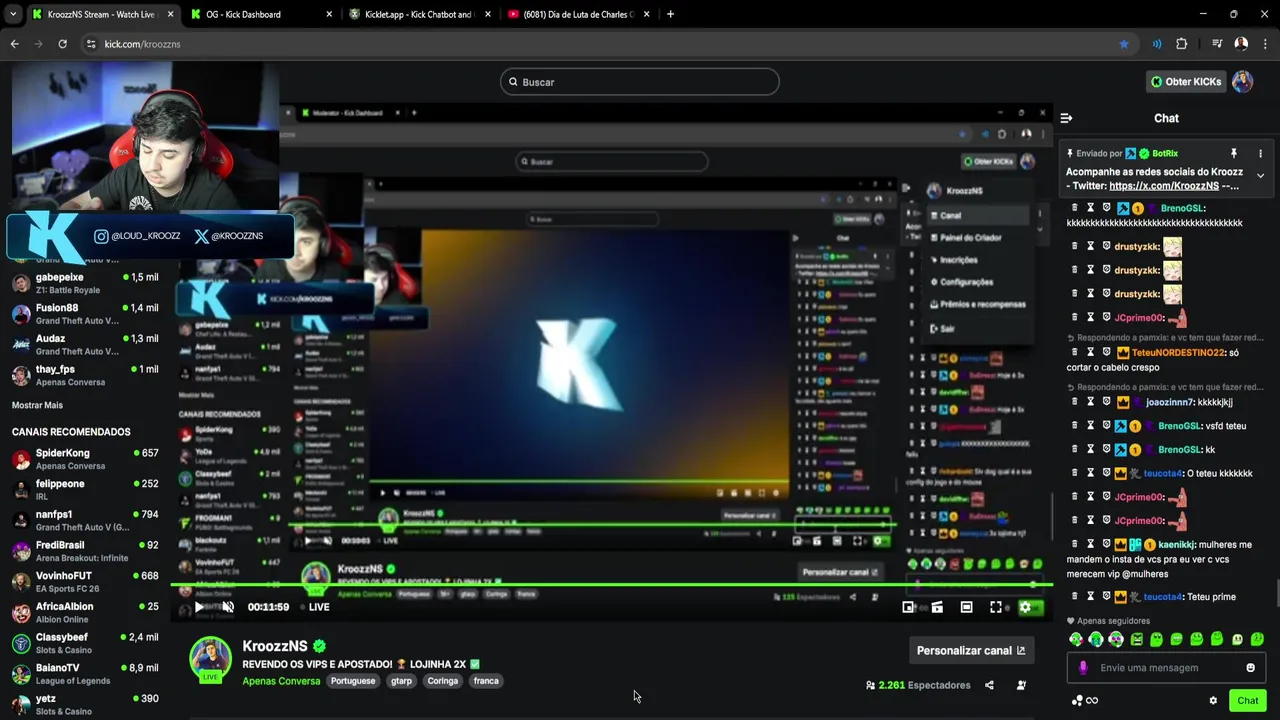
Task: Open the tab search dropdown arrow
Action: [x=13, y=14]
